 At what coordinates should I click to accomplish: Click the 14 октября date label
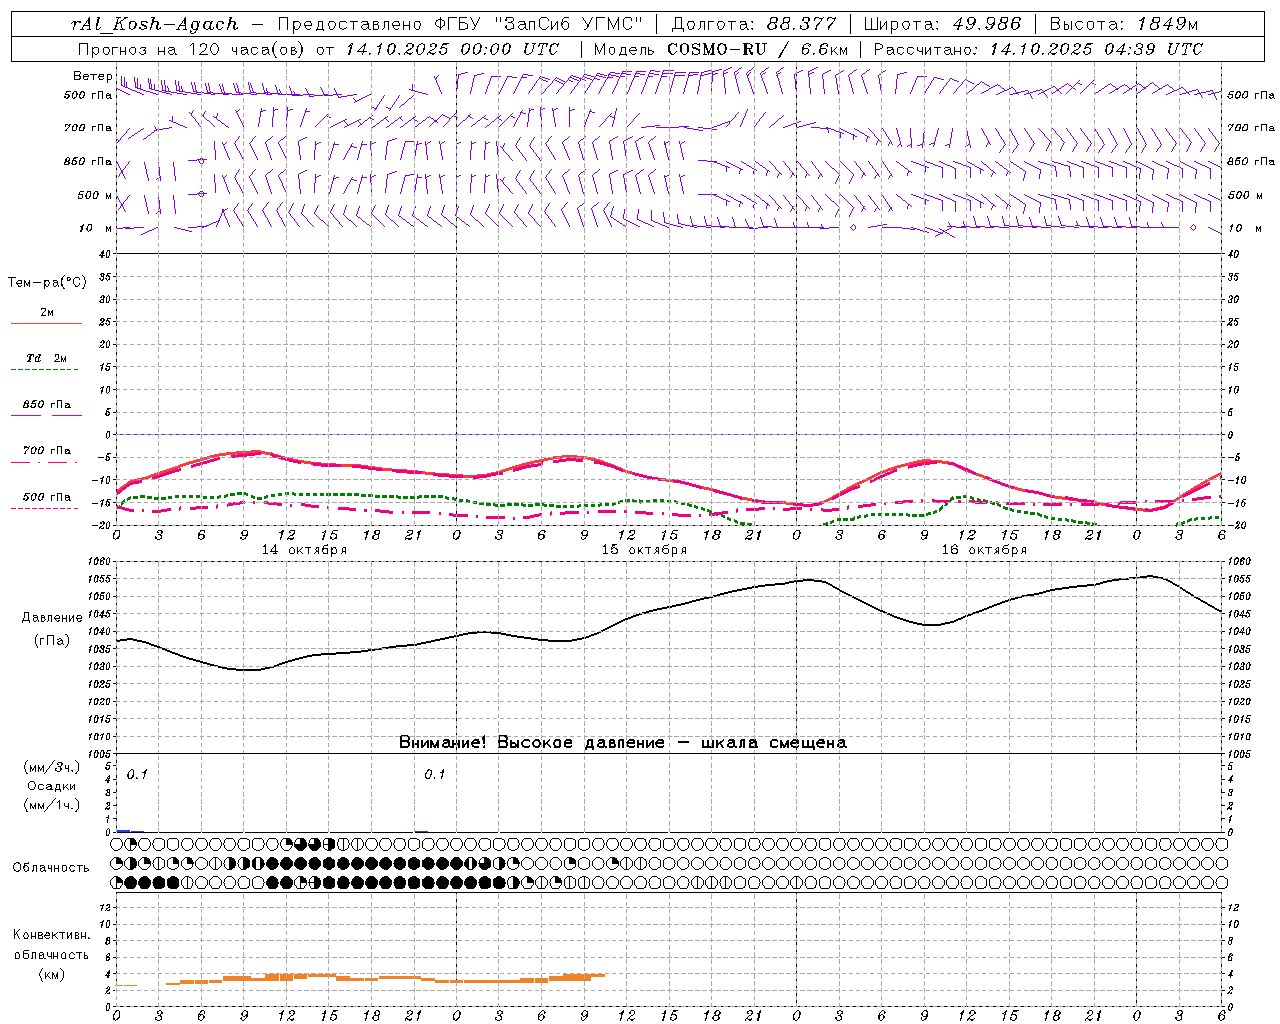[304, 550]
